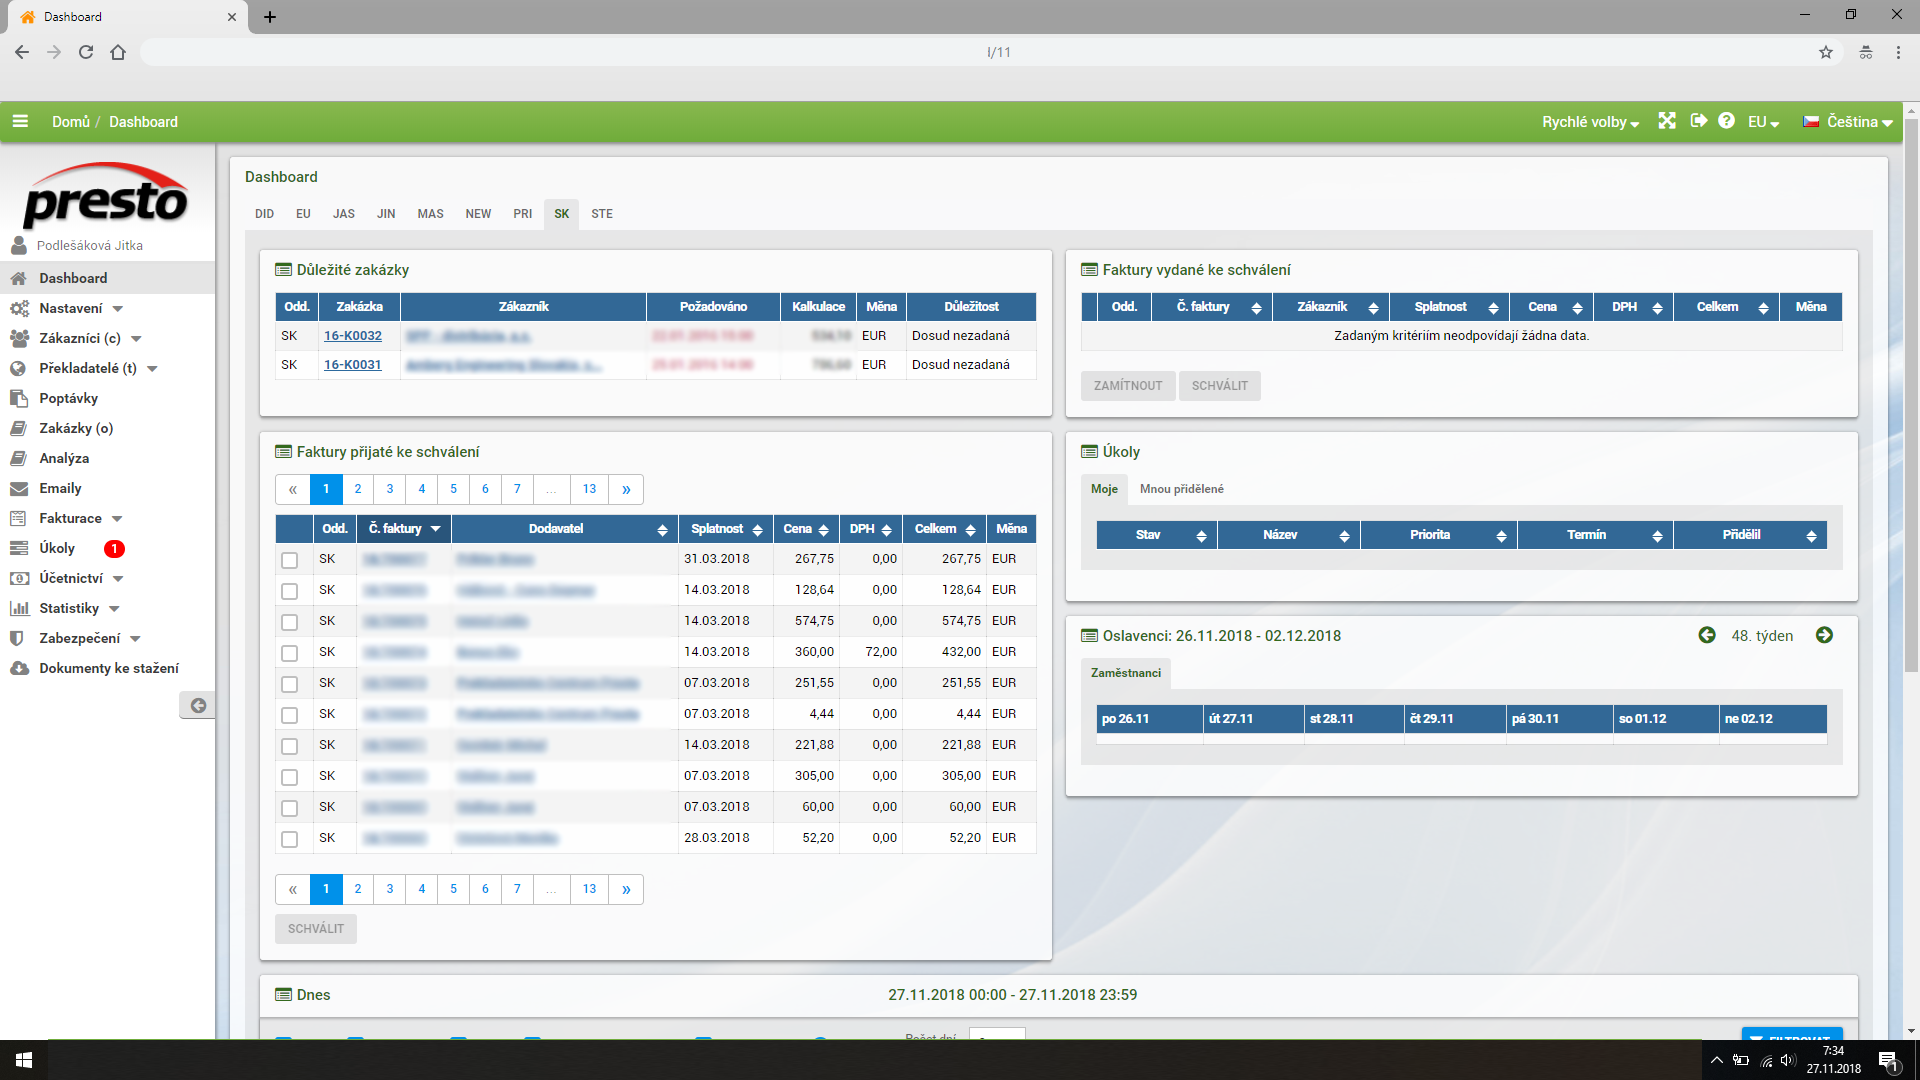
Task: Go to previous week in Oslavenci
Action: coord(1707,635)
